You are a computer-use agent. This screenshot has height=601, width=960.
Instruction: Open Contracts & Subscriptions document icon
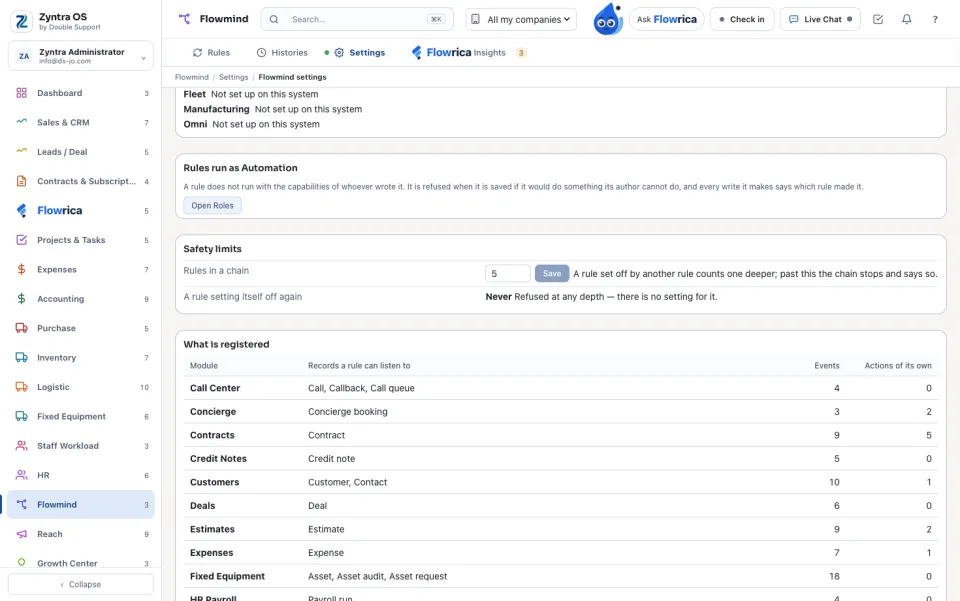(21, 181)
